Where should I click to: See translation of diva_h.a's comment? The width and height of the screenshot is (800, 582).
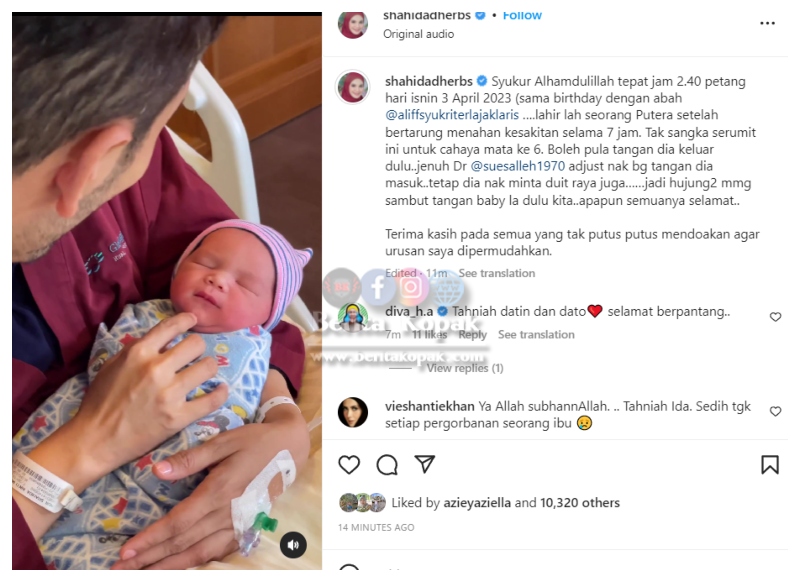(x=536, y=335)
